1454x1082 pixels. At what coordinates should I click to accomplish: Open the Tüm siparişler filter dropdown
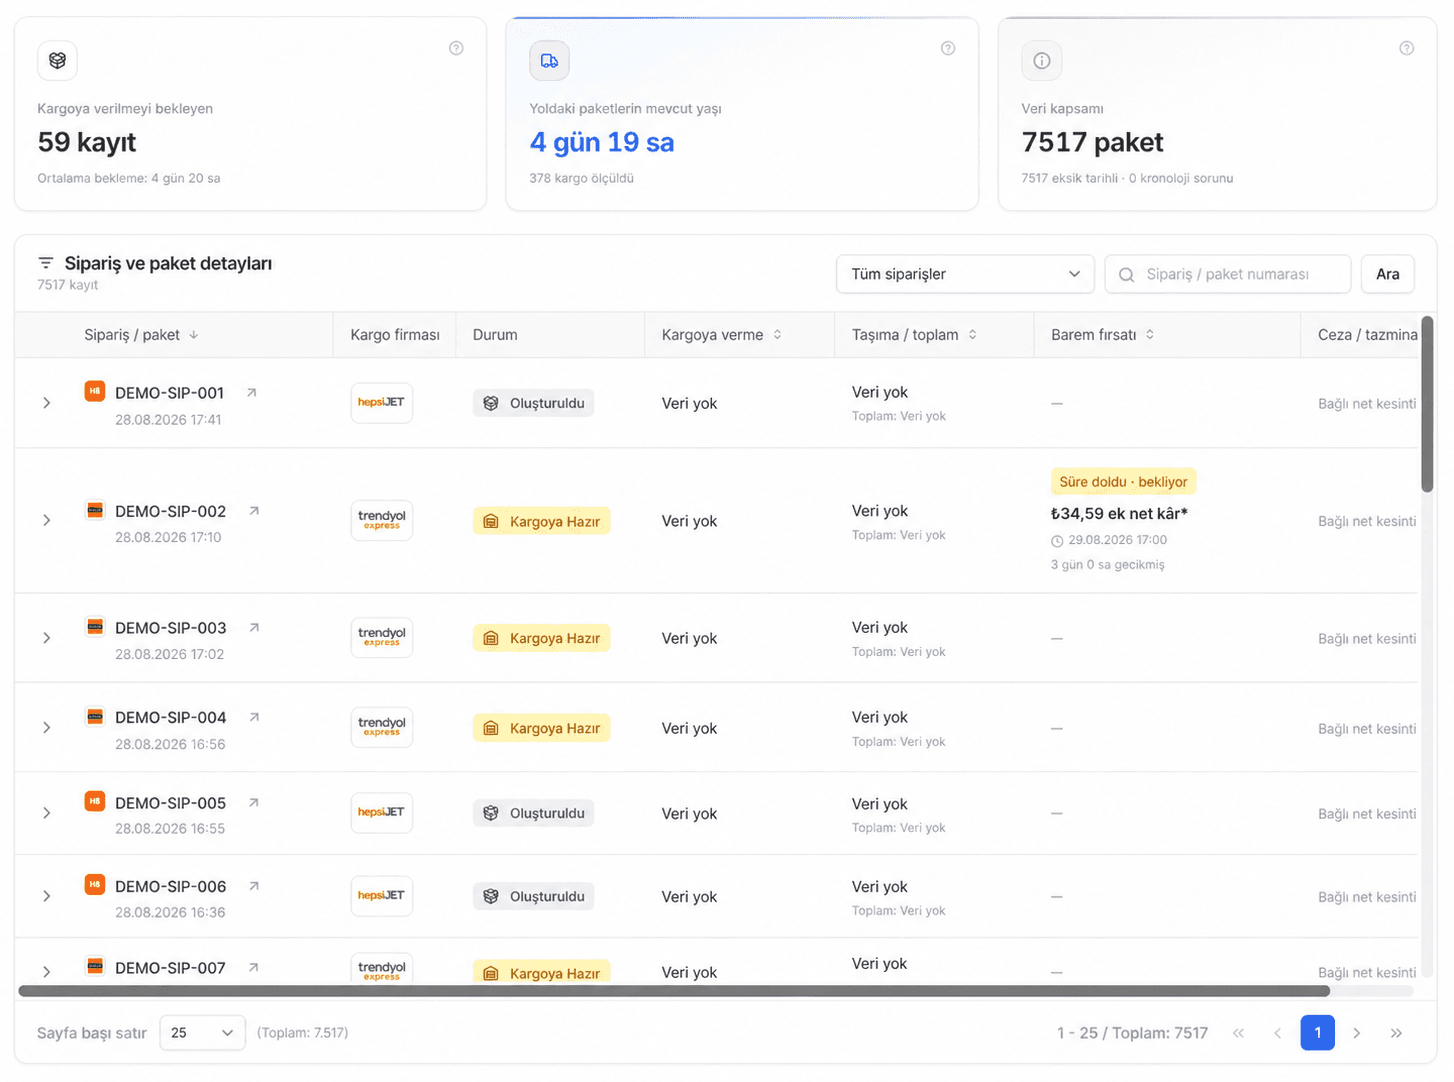pyautogui.click(x=965, y=274)
